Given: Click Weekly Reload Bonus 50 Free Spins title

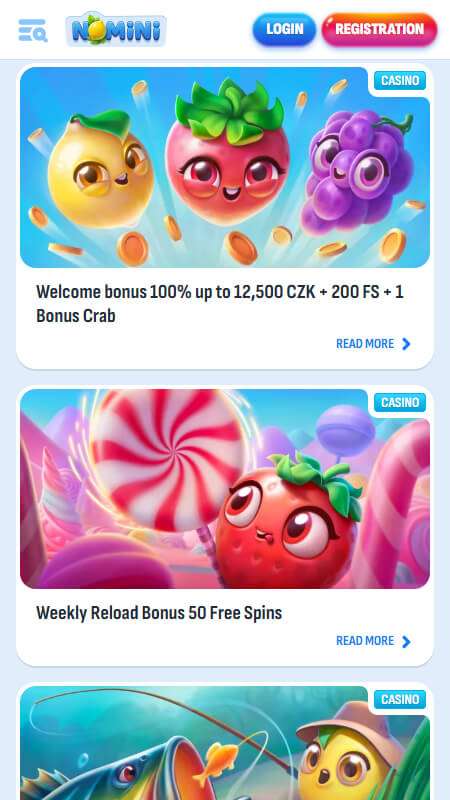Looking at the screenshot, I should pos(159,612).
